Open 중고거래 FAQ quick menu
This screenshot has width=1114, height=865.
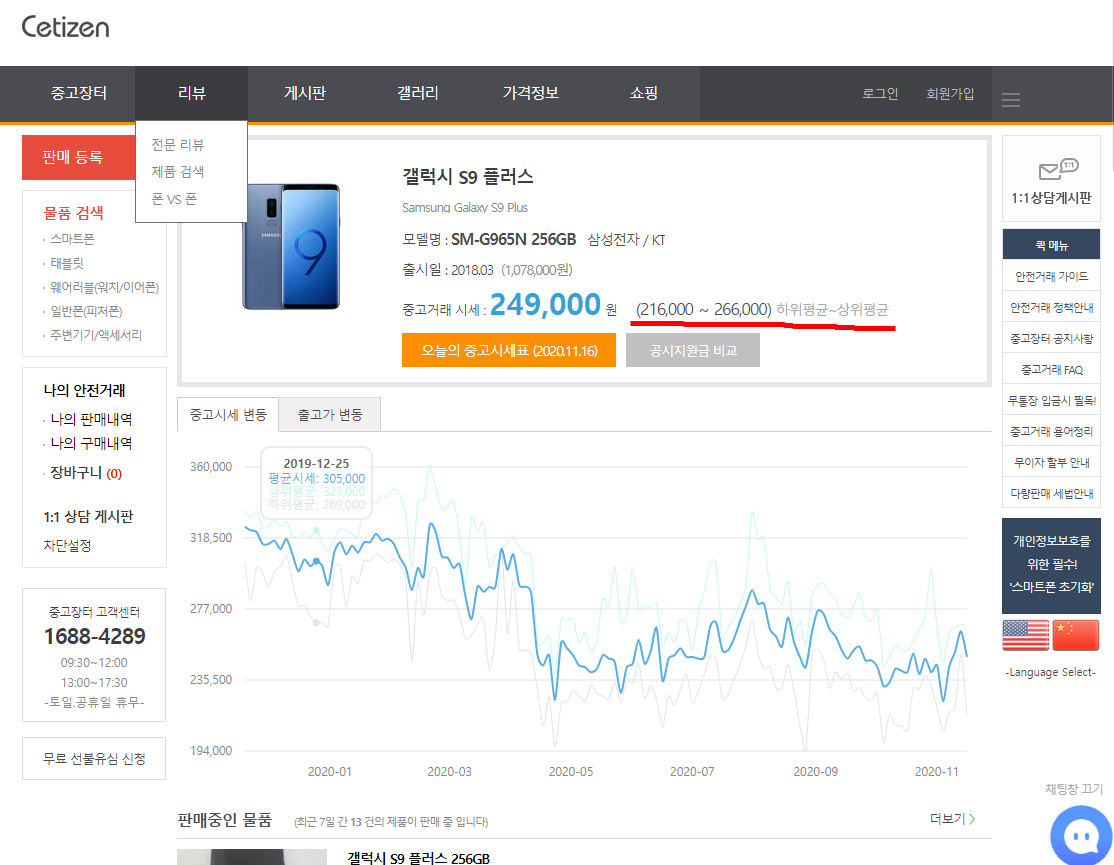(x=1051, y=369)
